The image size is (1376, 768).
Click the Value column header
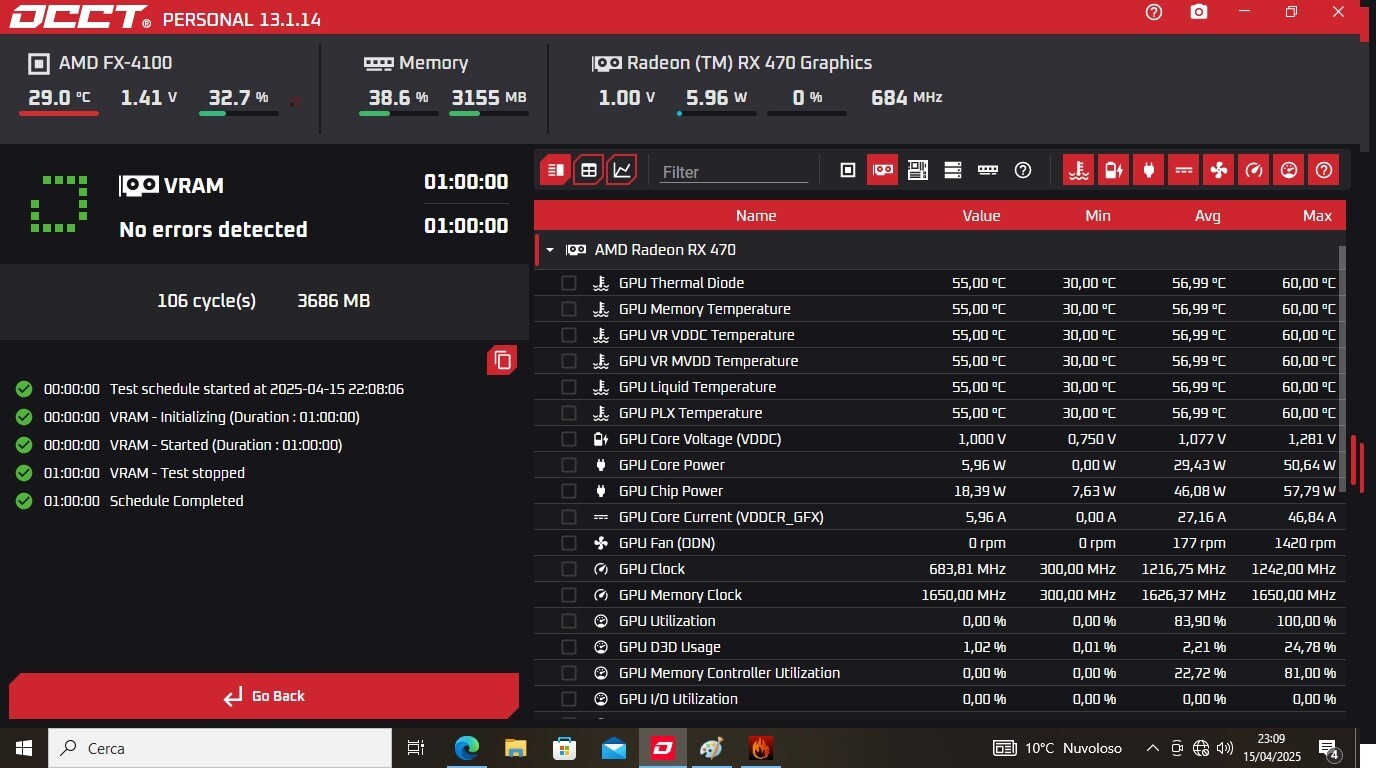[981, 215]
